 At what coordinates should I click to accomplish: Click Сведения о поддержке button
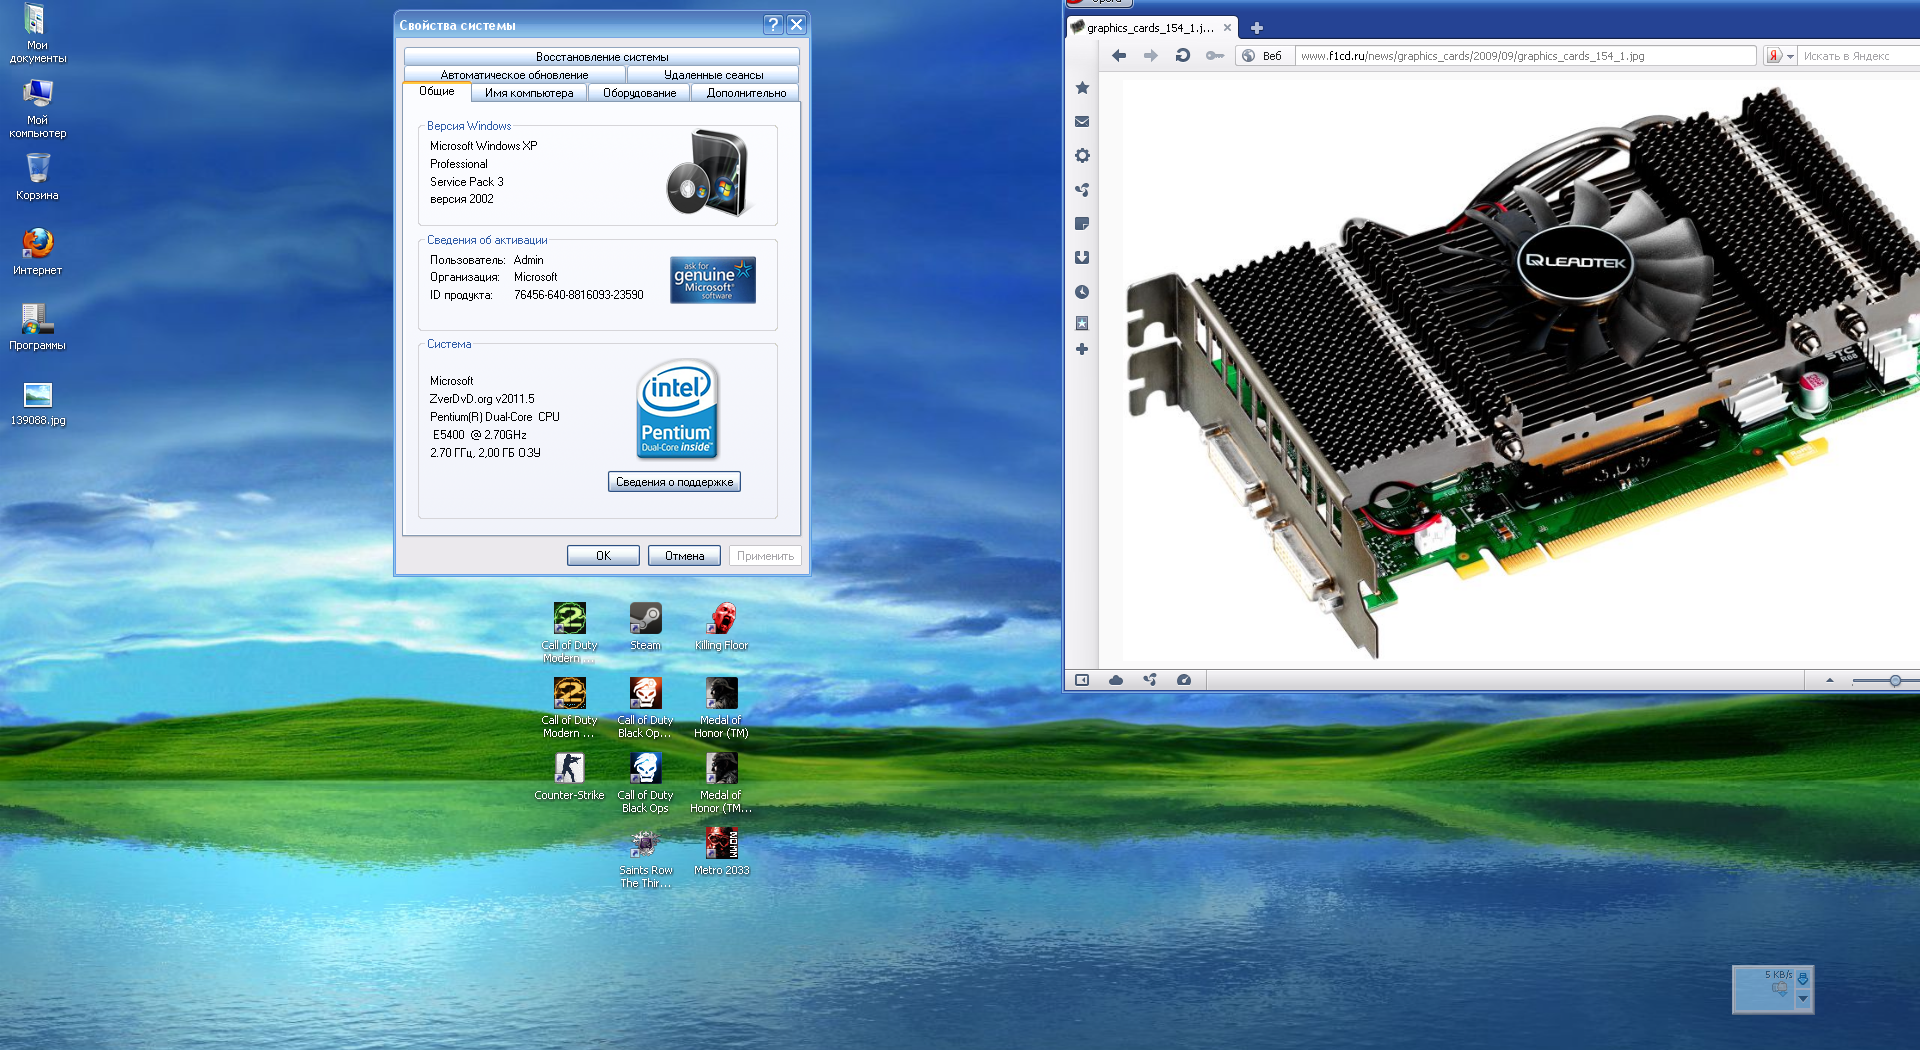(674, 482)
